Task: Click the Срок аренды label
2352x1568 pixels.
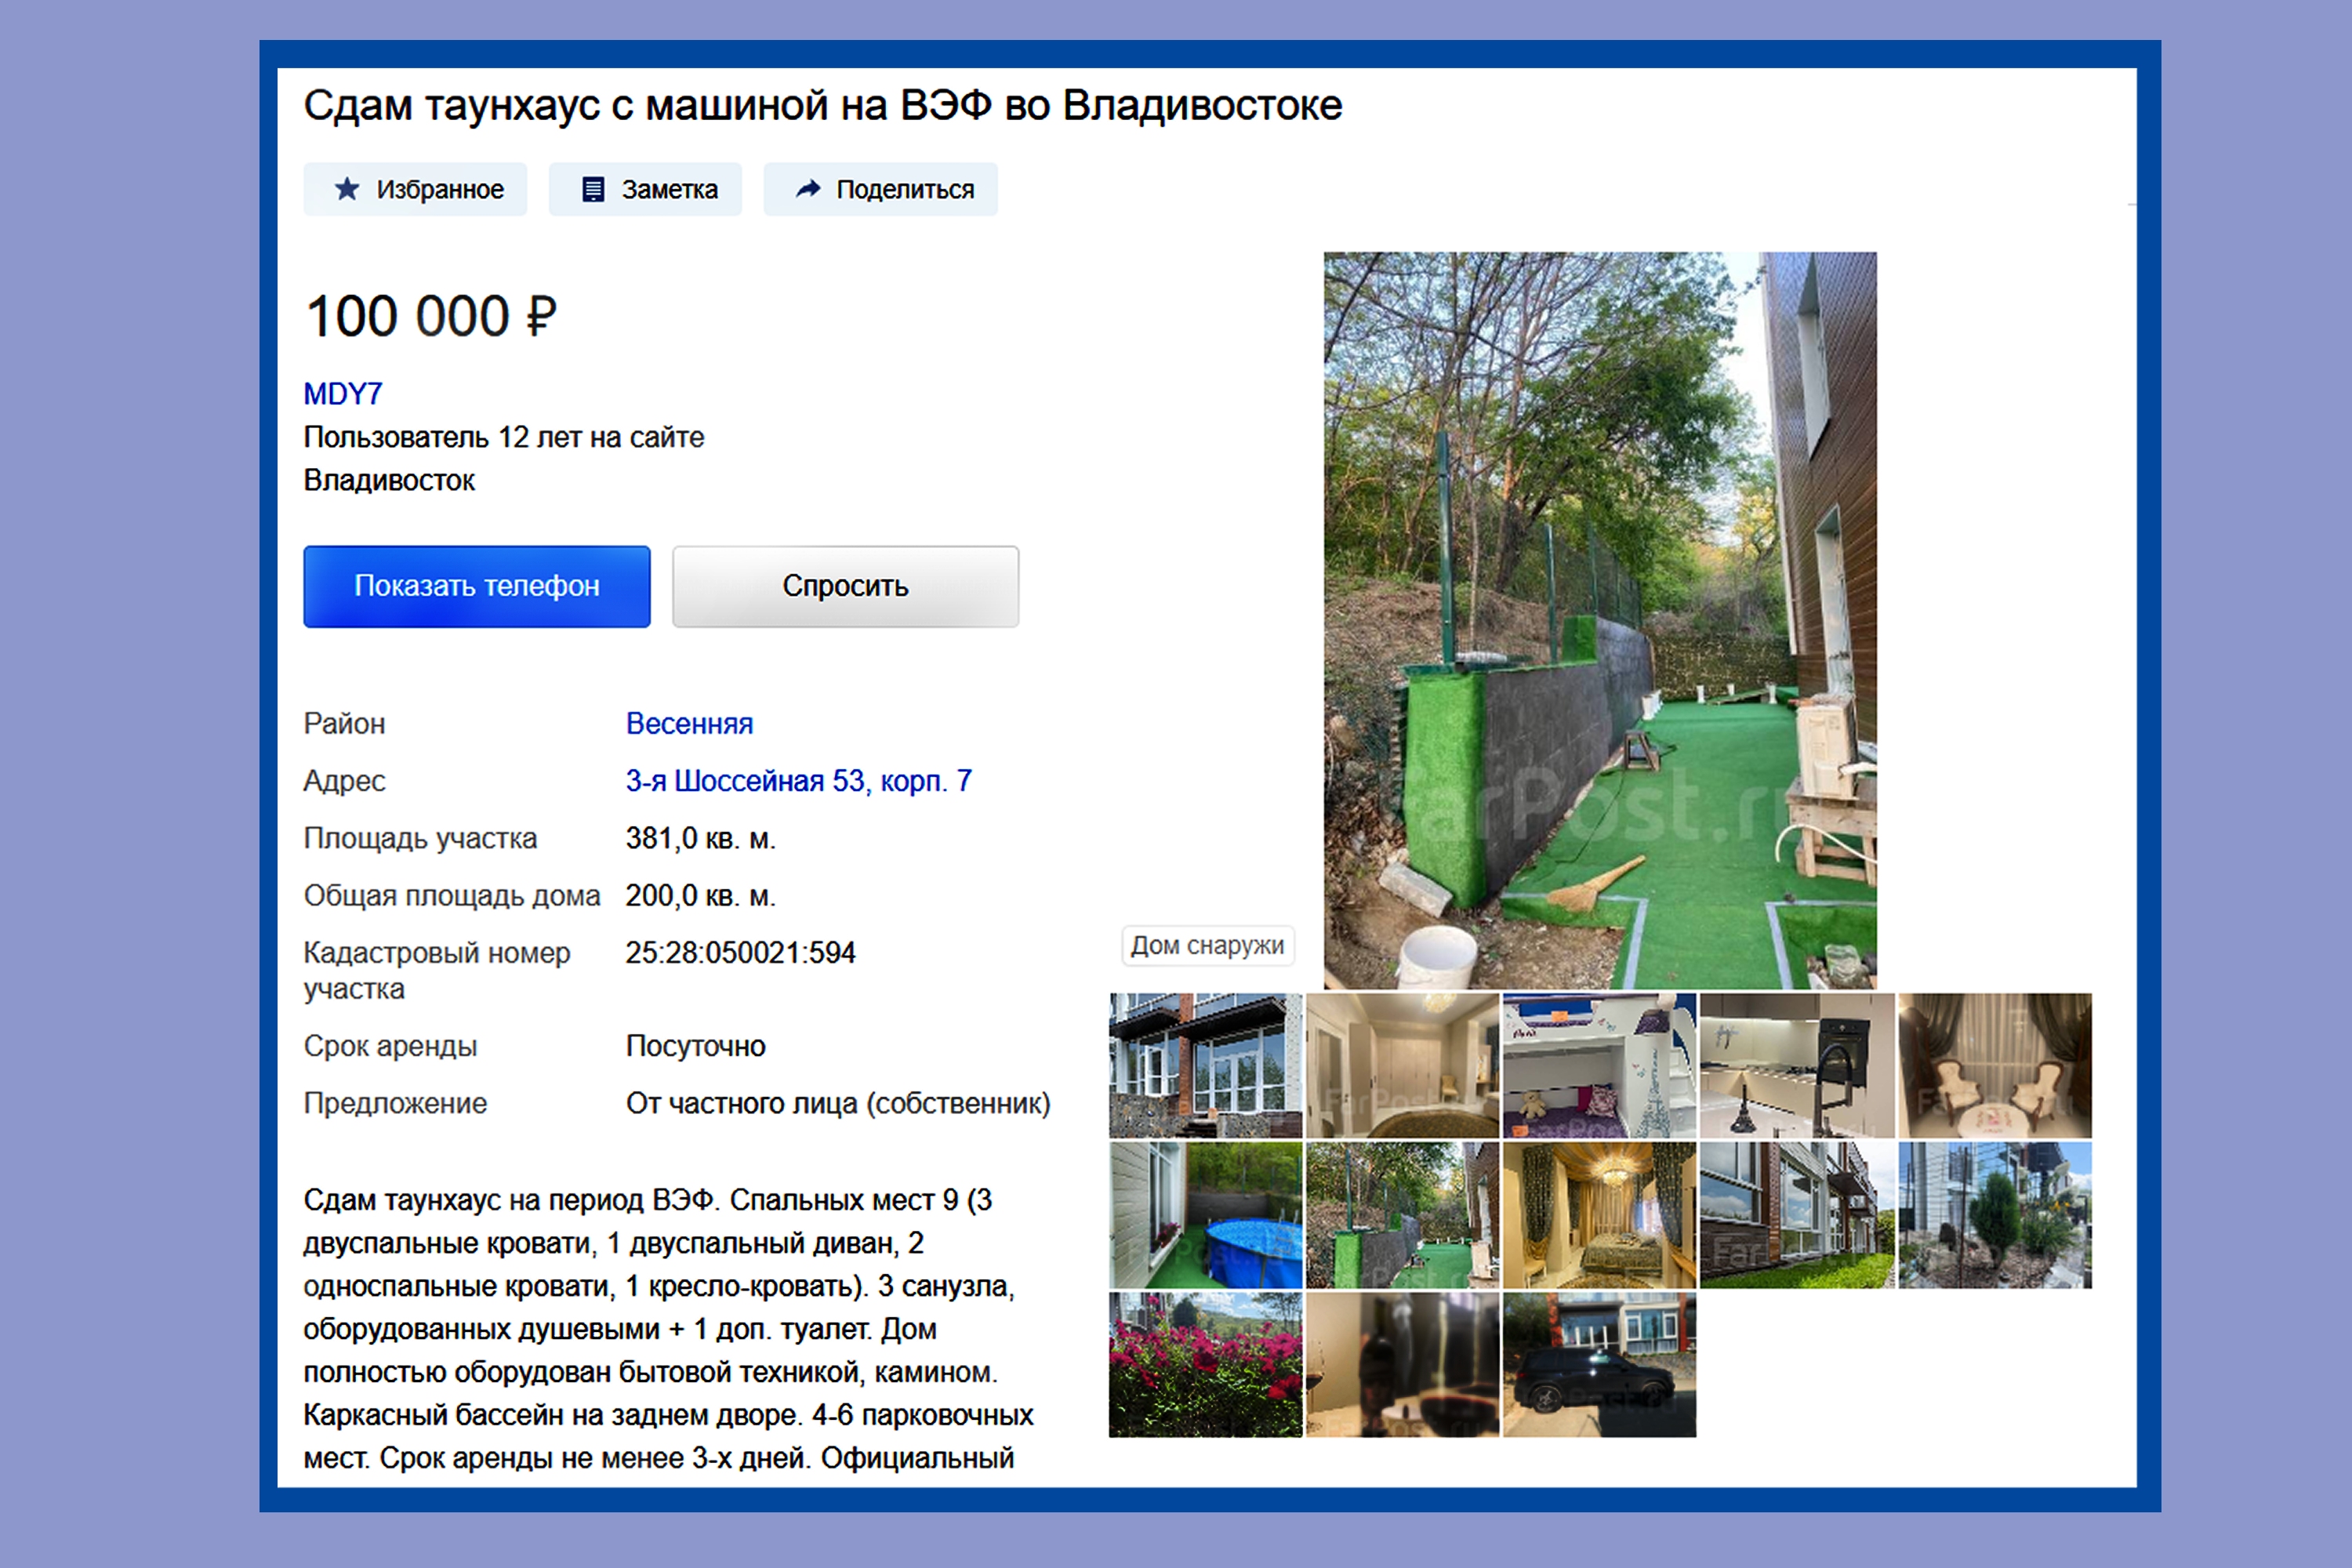Action: coord(390,1046)
